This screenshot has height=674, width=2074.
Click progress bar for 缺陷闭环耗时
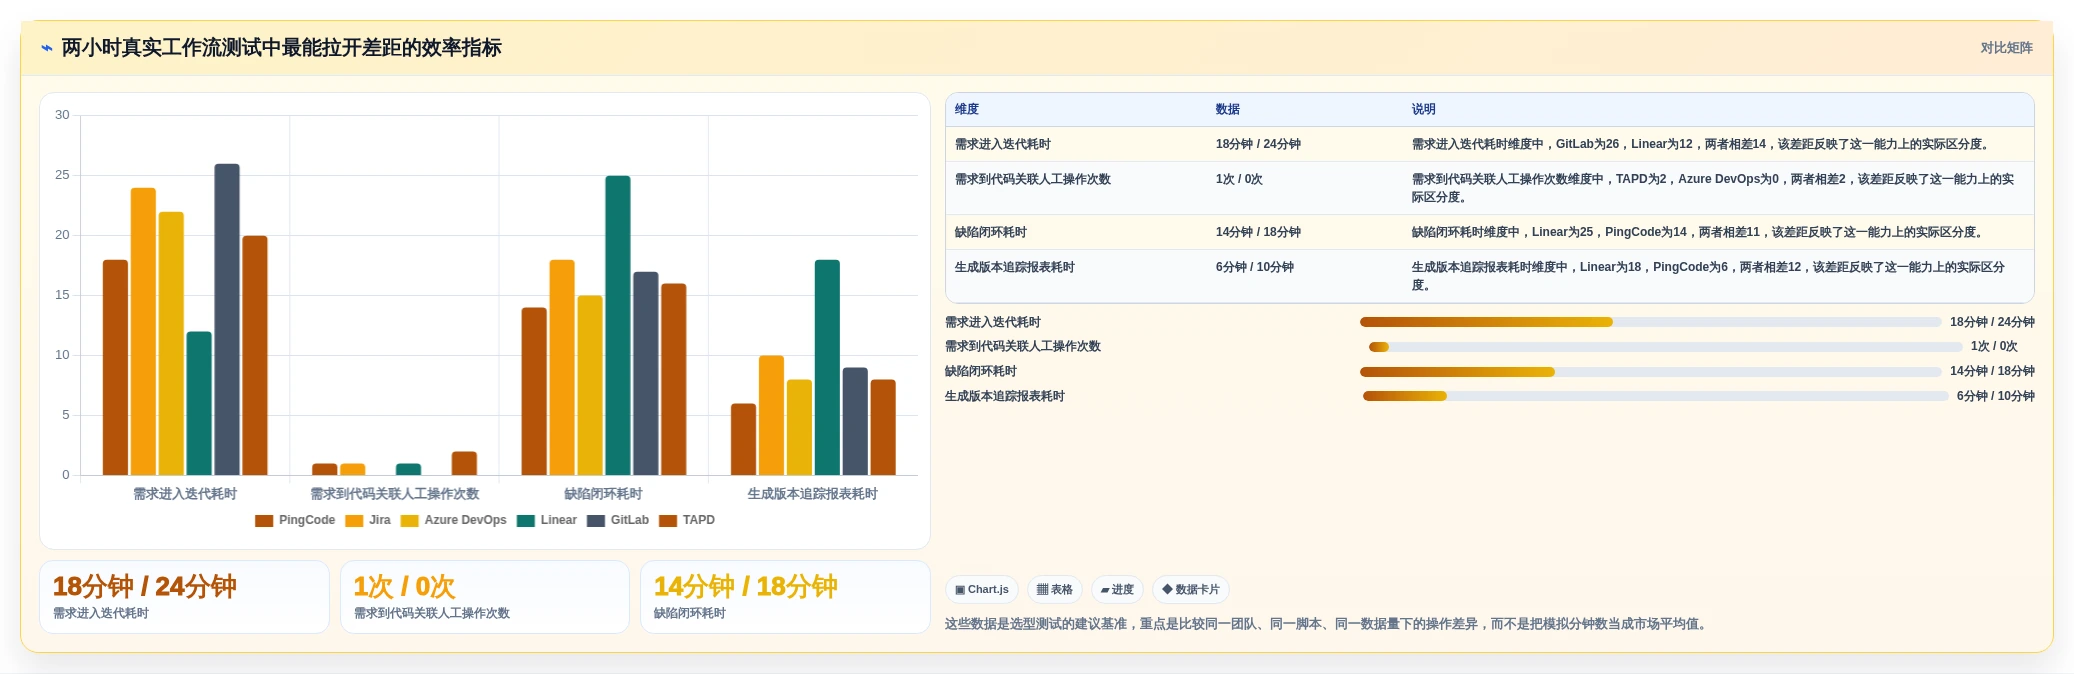pos(1651,372)
